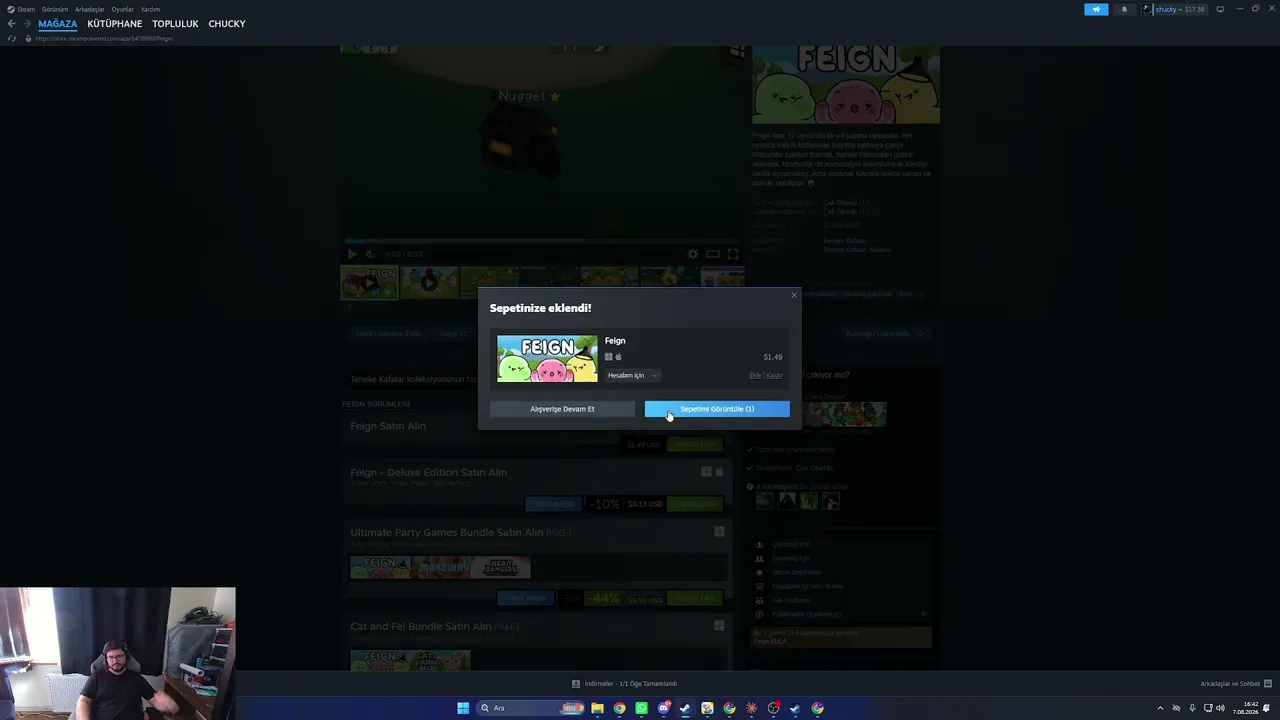Go back with the back arrow

[12, 24]
